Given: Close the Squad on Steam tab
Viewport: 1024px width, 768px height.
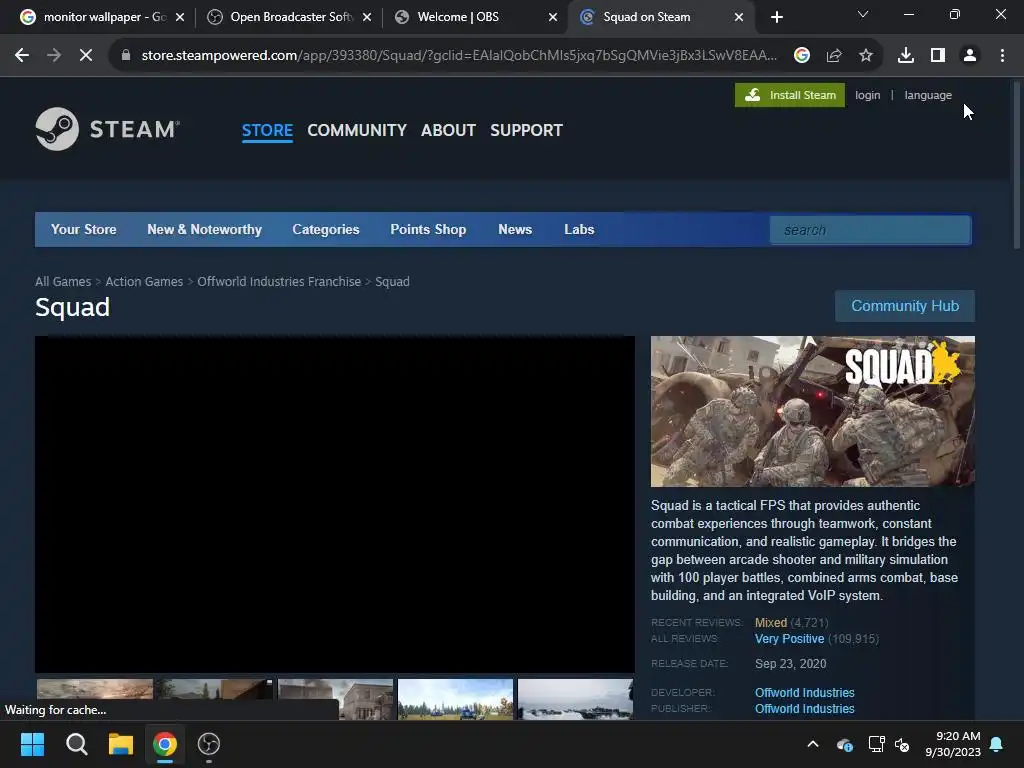Looking at the screenshot, I should [739, 17].
